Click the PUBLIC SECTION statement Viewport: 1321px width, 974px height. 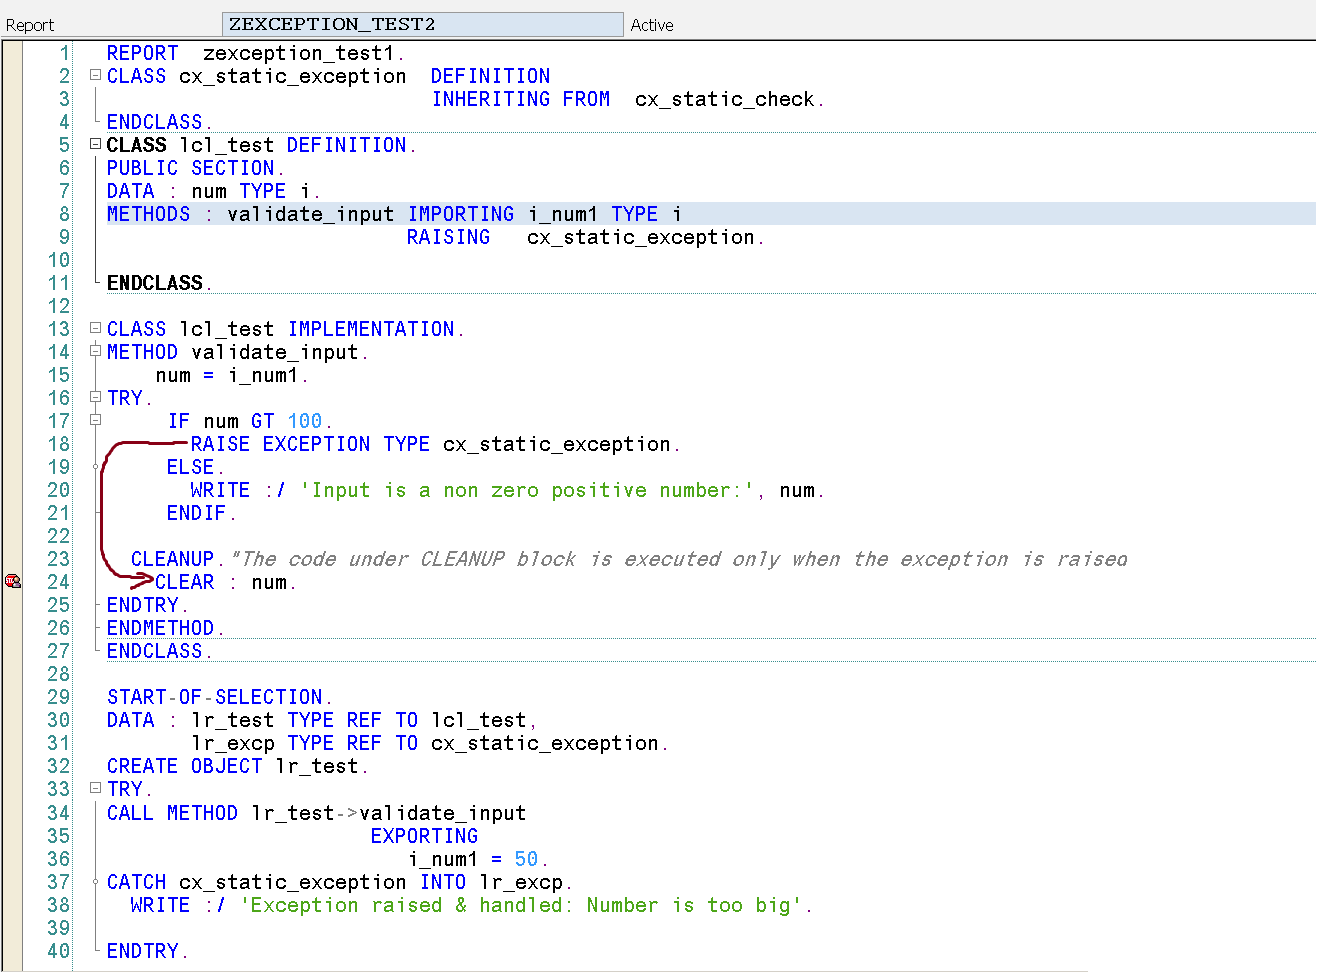pos(195,168)
